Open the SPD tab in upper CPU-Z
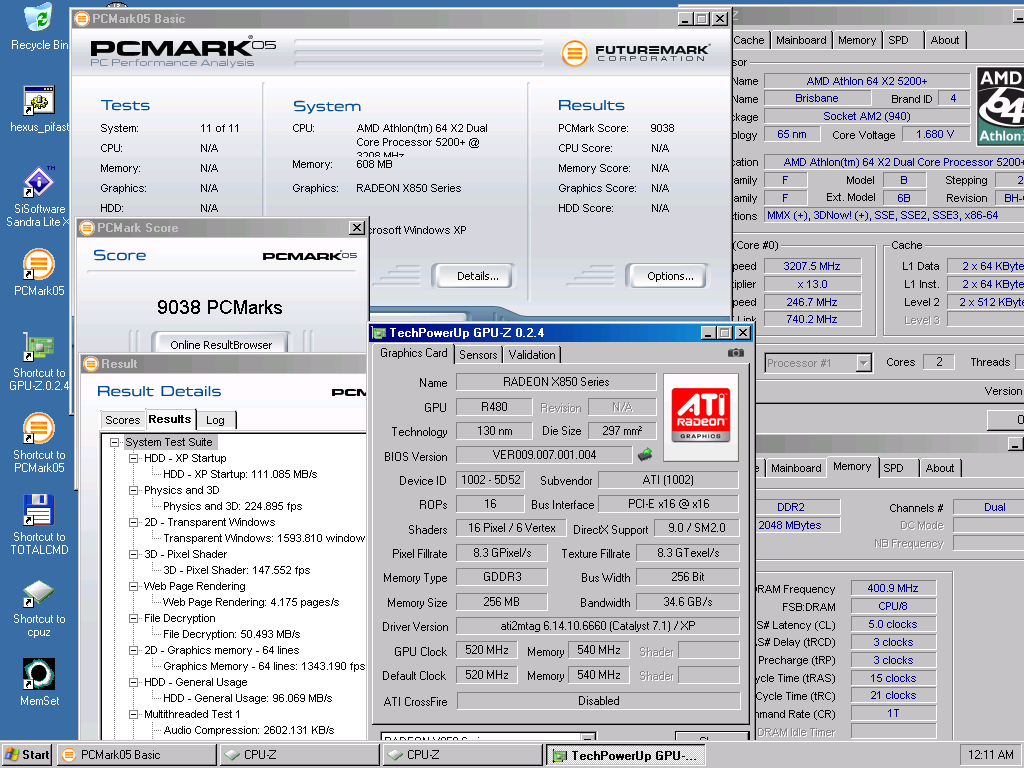The image size is (1024, 768). (x=898, y=40)
